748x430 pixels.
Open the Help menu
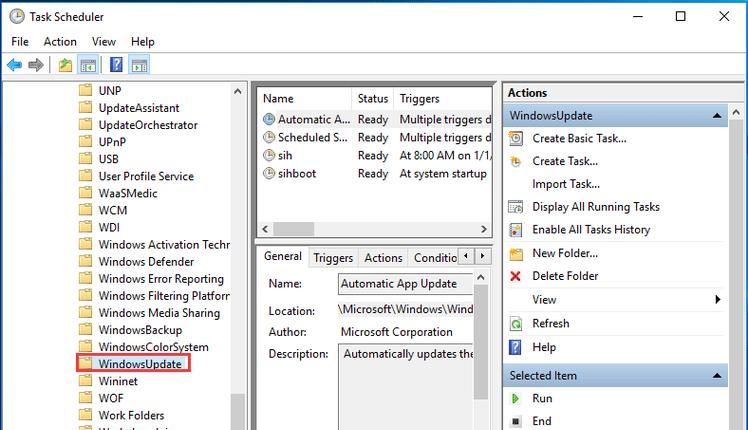pyautogui.click(x=143, y=42)
